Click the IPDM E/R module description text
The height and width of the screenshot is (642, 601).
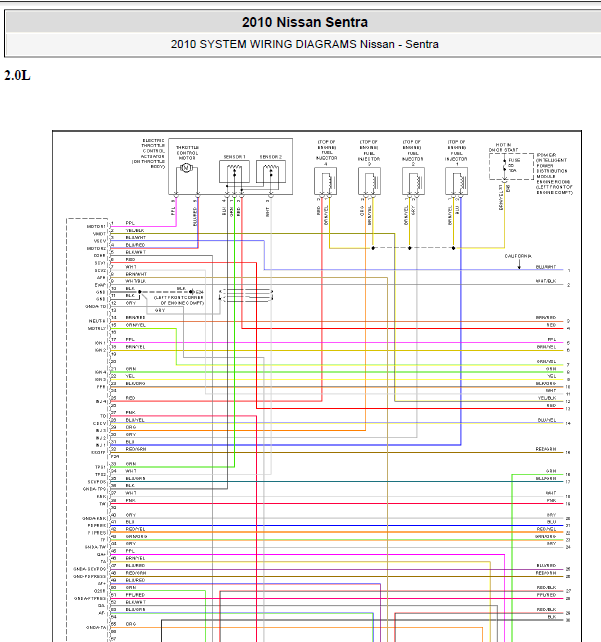pyautogui.click(x=554, y=174)
